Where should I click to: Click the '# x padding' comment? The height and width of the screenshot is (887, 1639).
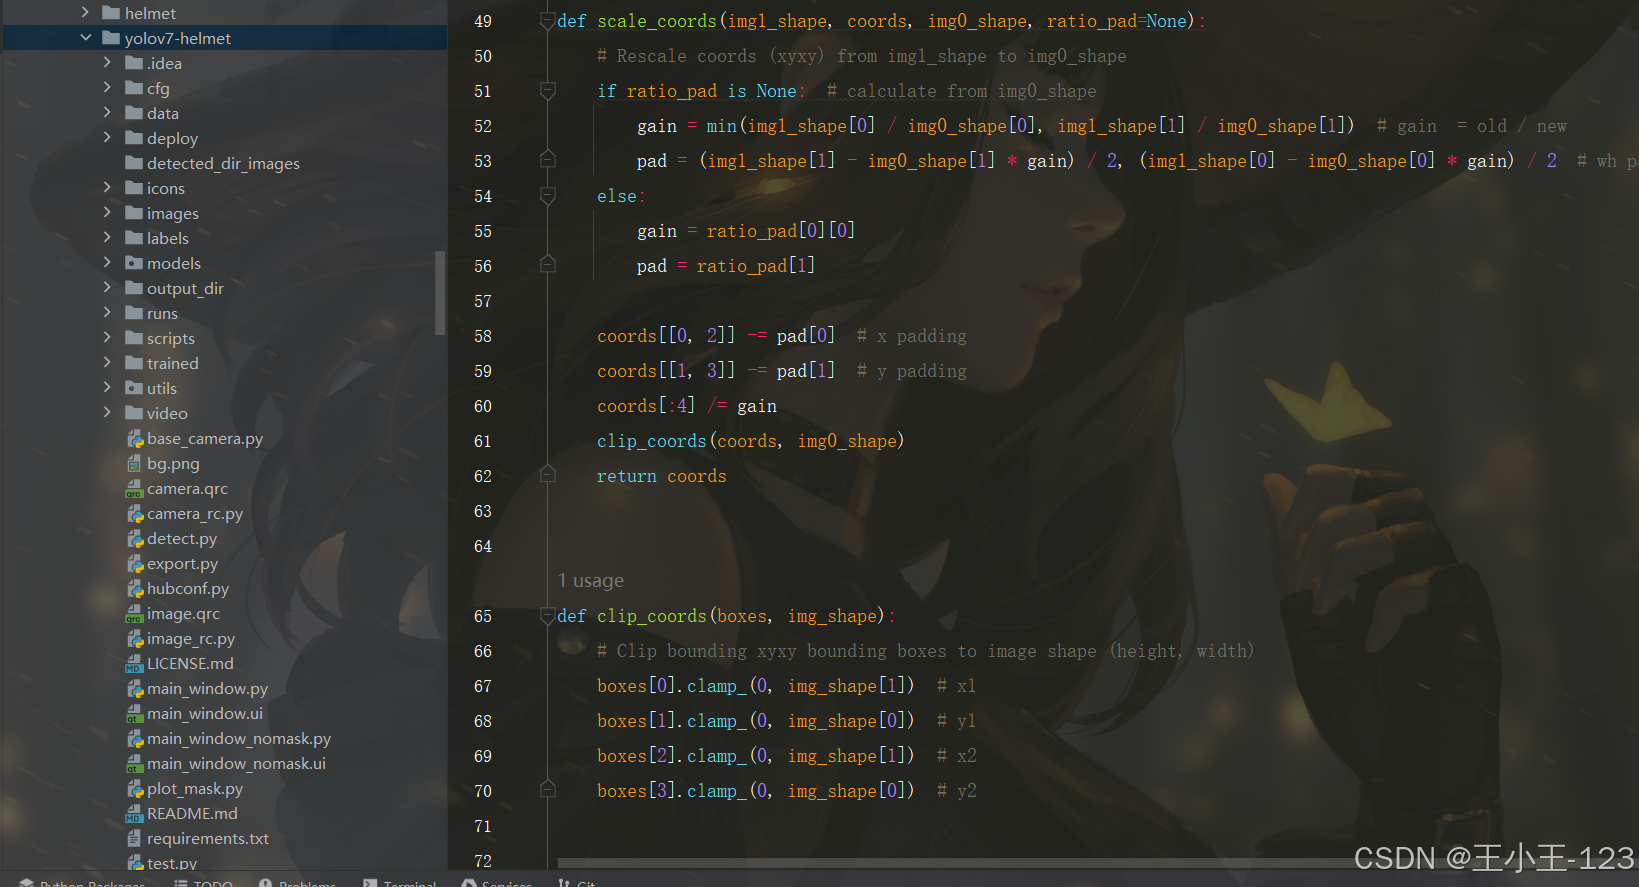coord(912,336)
